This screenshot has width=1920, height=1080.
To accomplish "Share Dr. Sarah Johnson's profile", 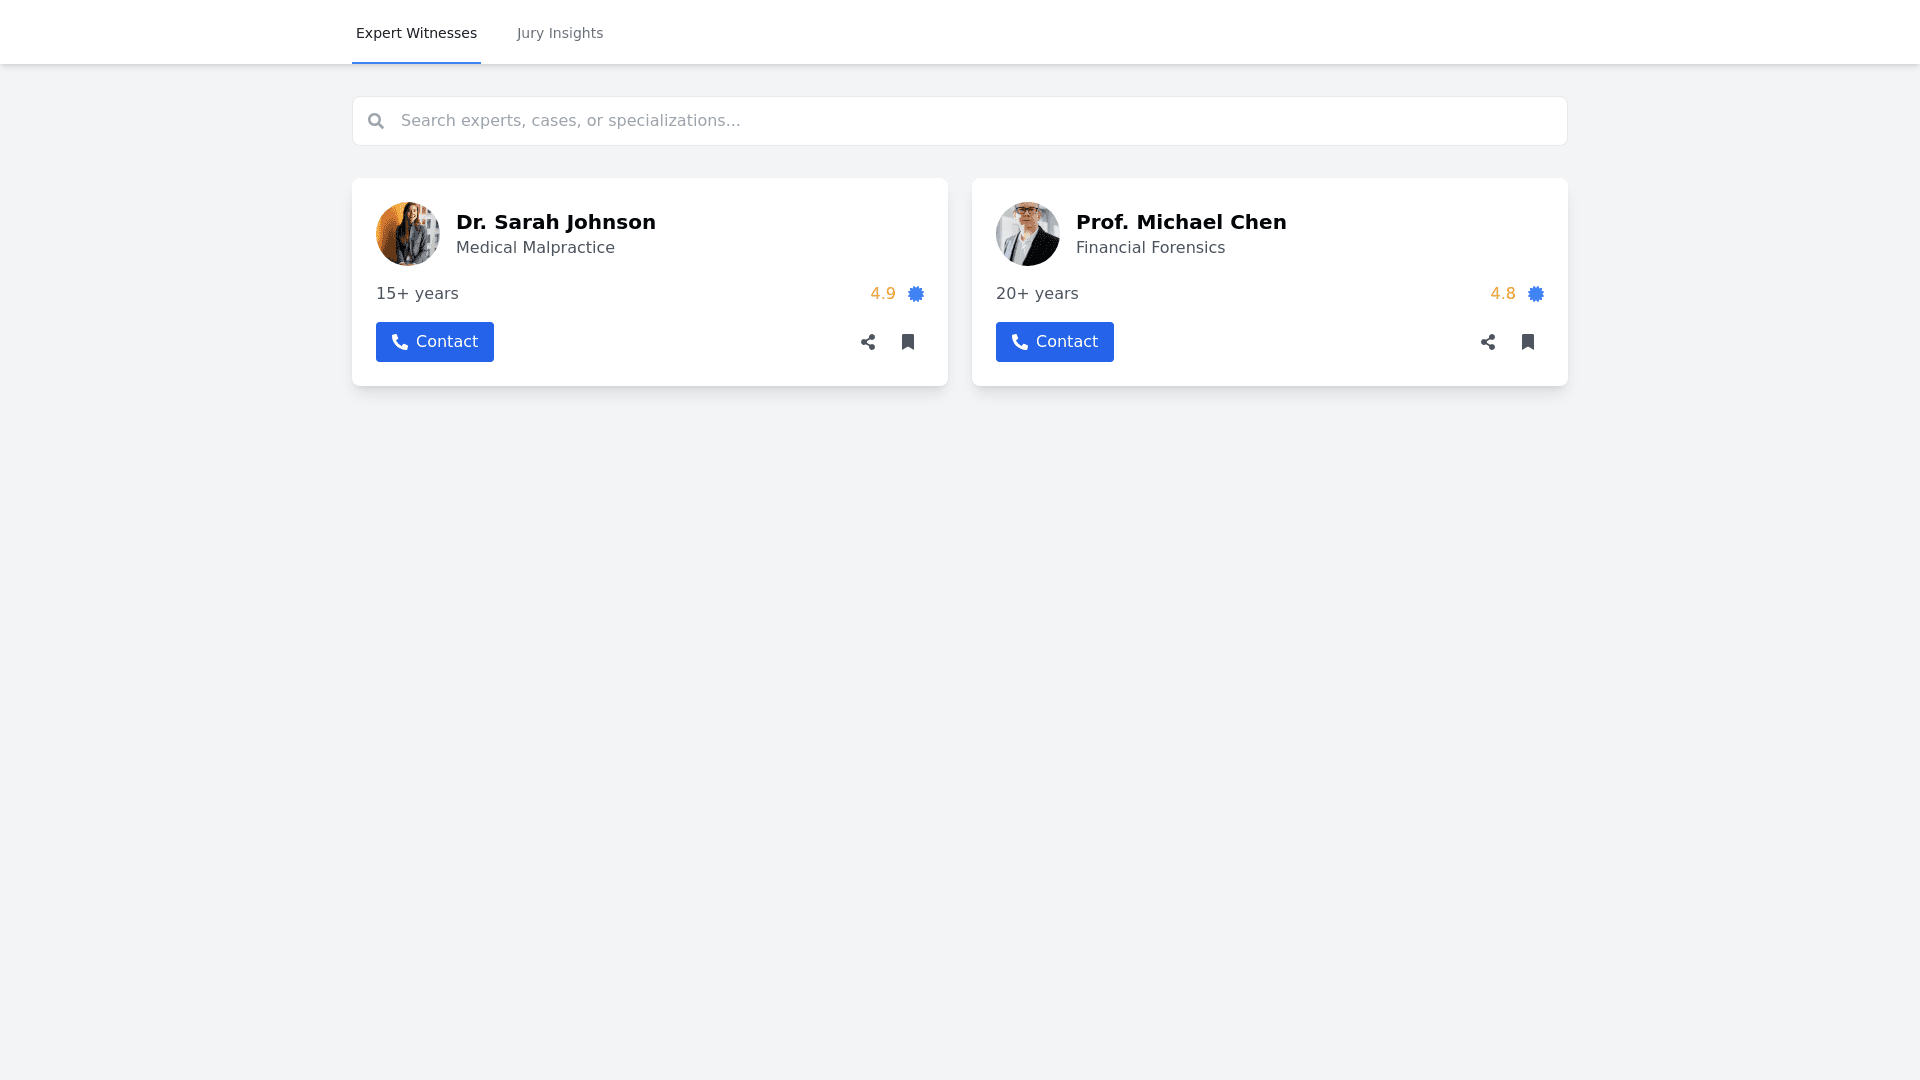I will [x=868, y=342].
